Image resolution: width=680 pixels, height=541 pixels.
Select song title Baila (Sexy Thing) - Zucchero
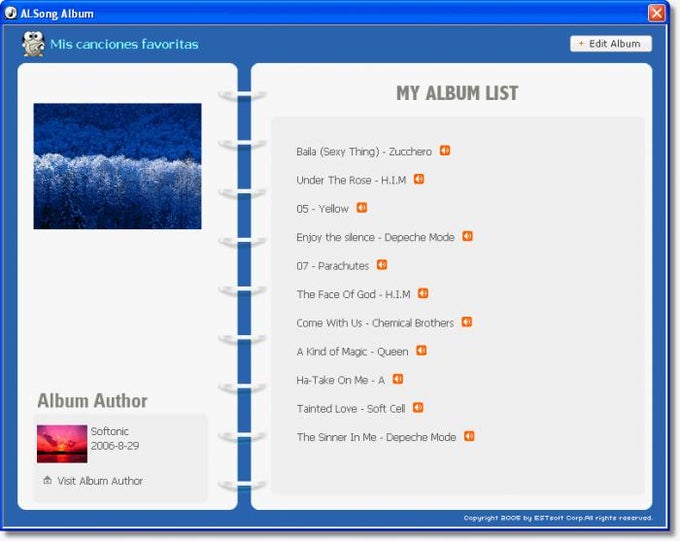[364, 152]
